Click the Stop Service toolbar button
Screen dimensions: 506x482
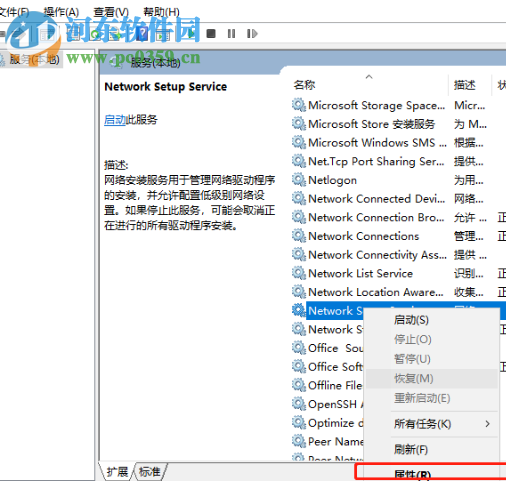(x=211, y=33)
